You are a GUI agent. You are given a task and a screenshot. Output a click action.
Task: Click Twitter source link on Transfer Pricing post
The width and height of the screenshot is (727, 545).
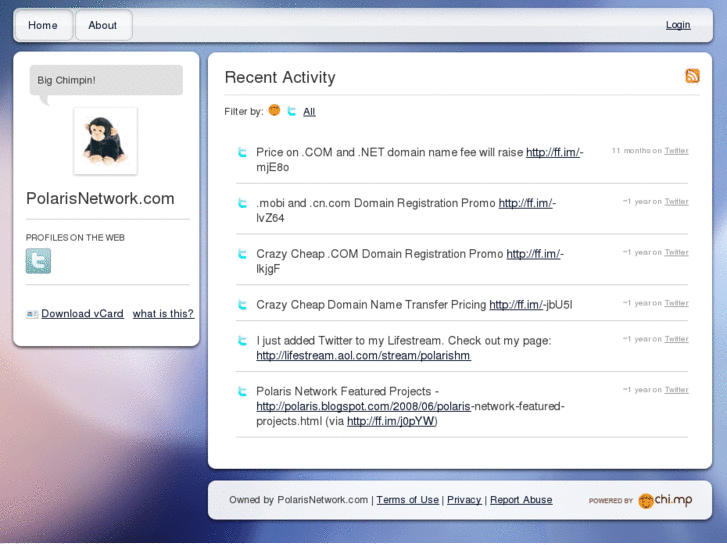(x=676, y=303)
